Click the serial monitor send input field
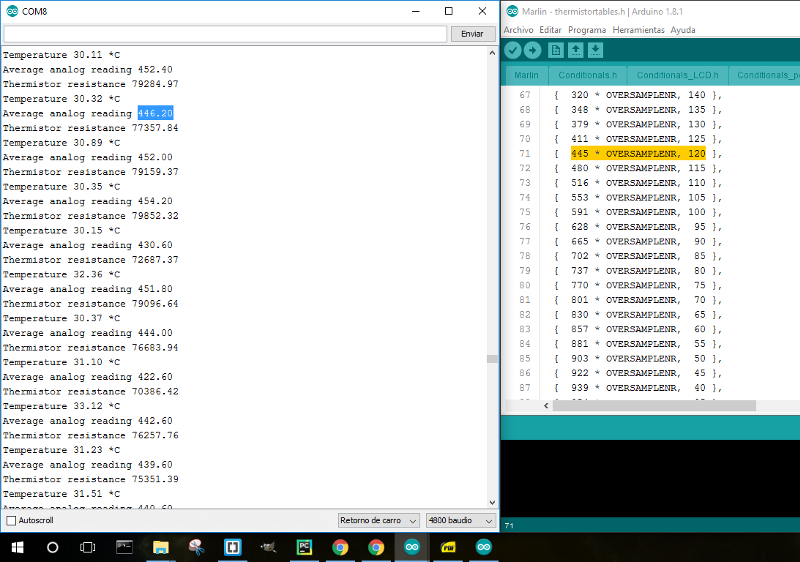 click(226, 34)
